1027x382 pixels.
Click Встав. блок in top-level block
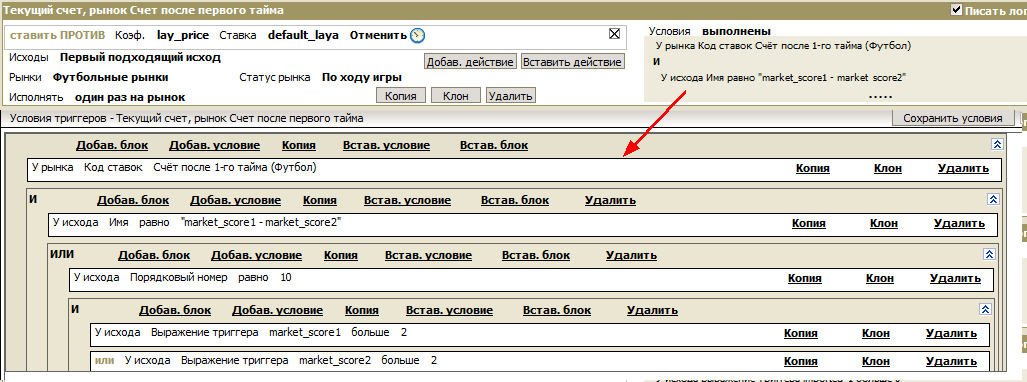[494, 145]
